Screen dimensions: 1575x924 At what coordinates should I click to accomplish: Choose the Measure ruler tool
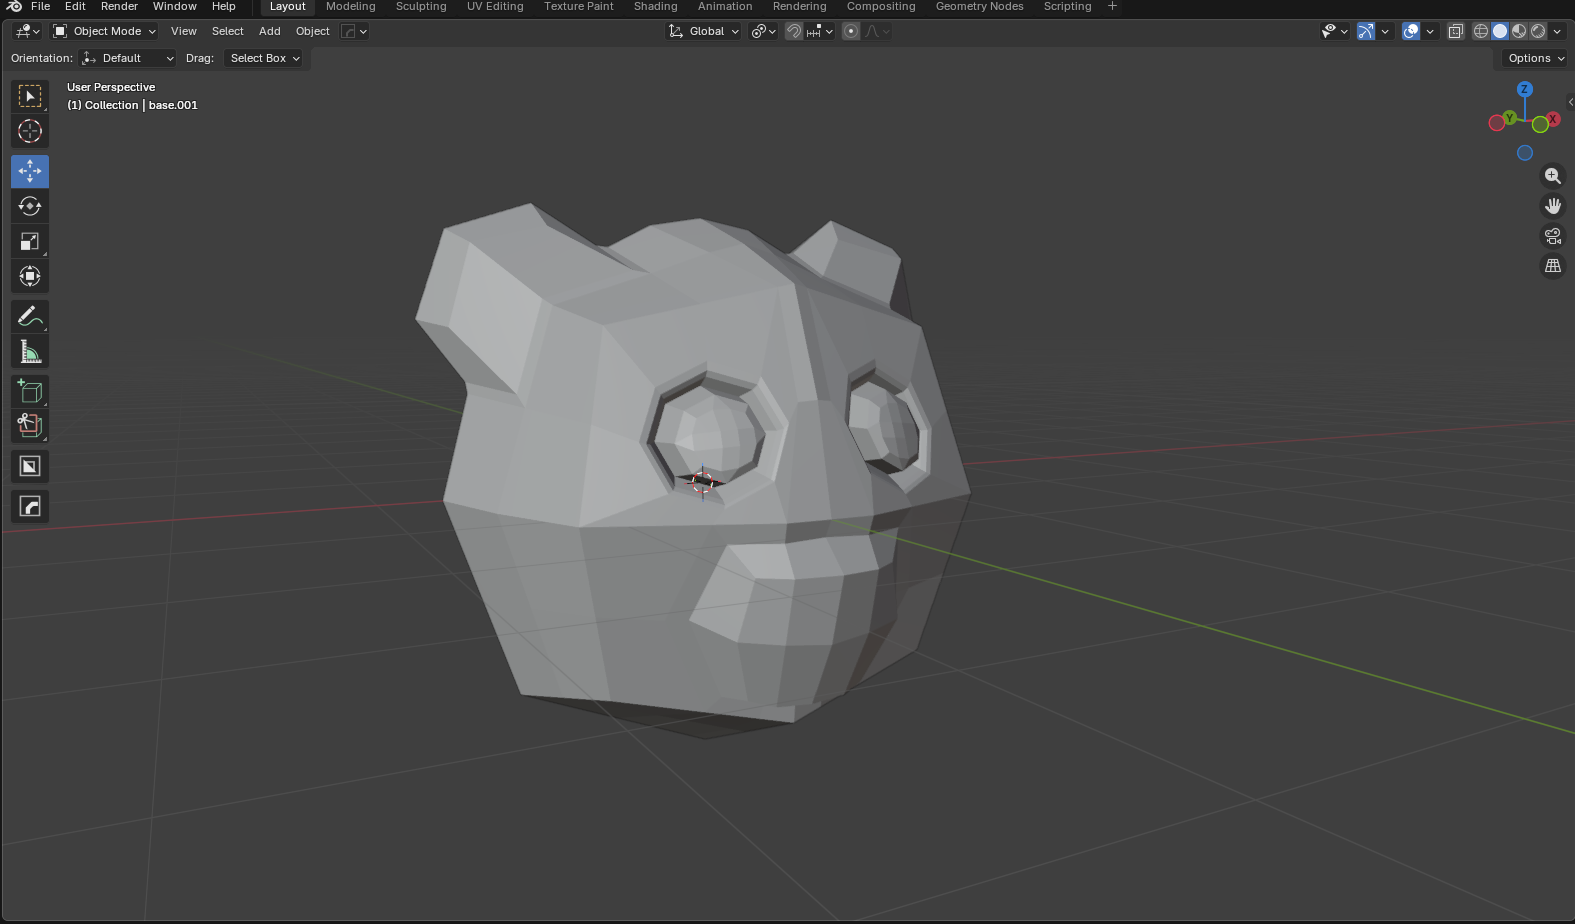(x=30, y=351)
